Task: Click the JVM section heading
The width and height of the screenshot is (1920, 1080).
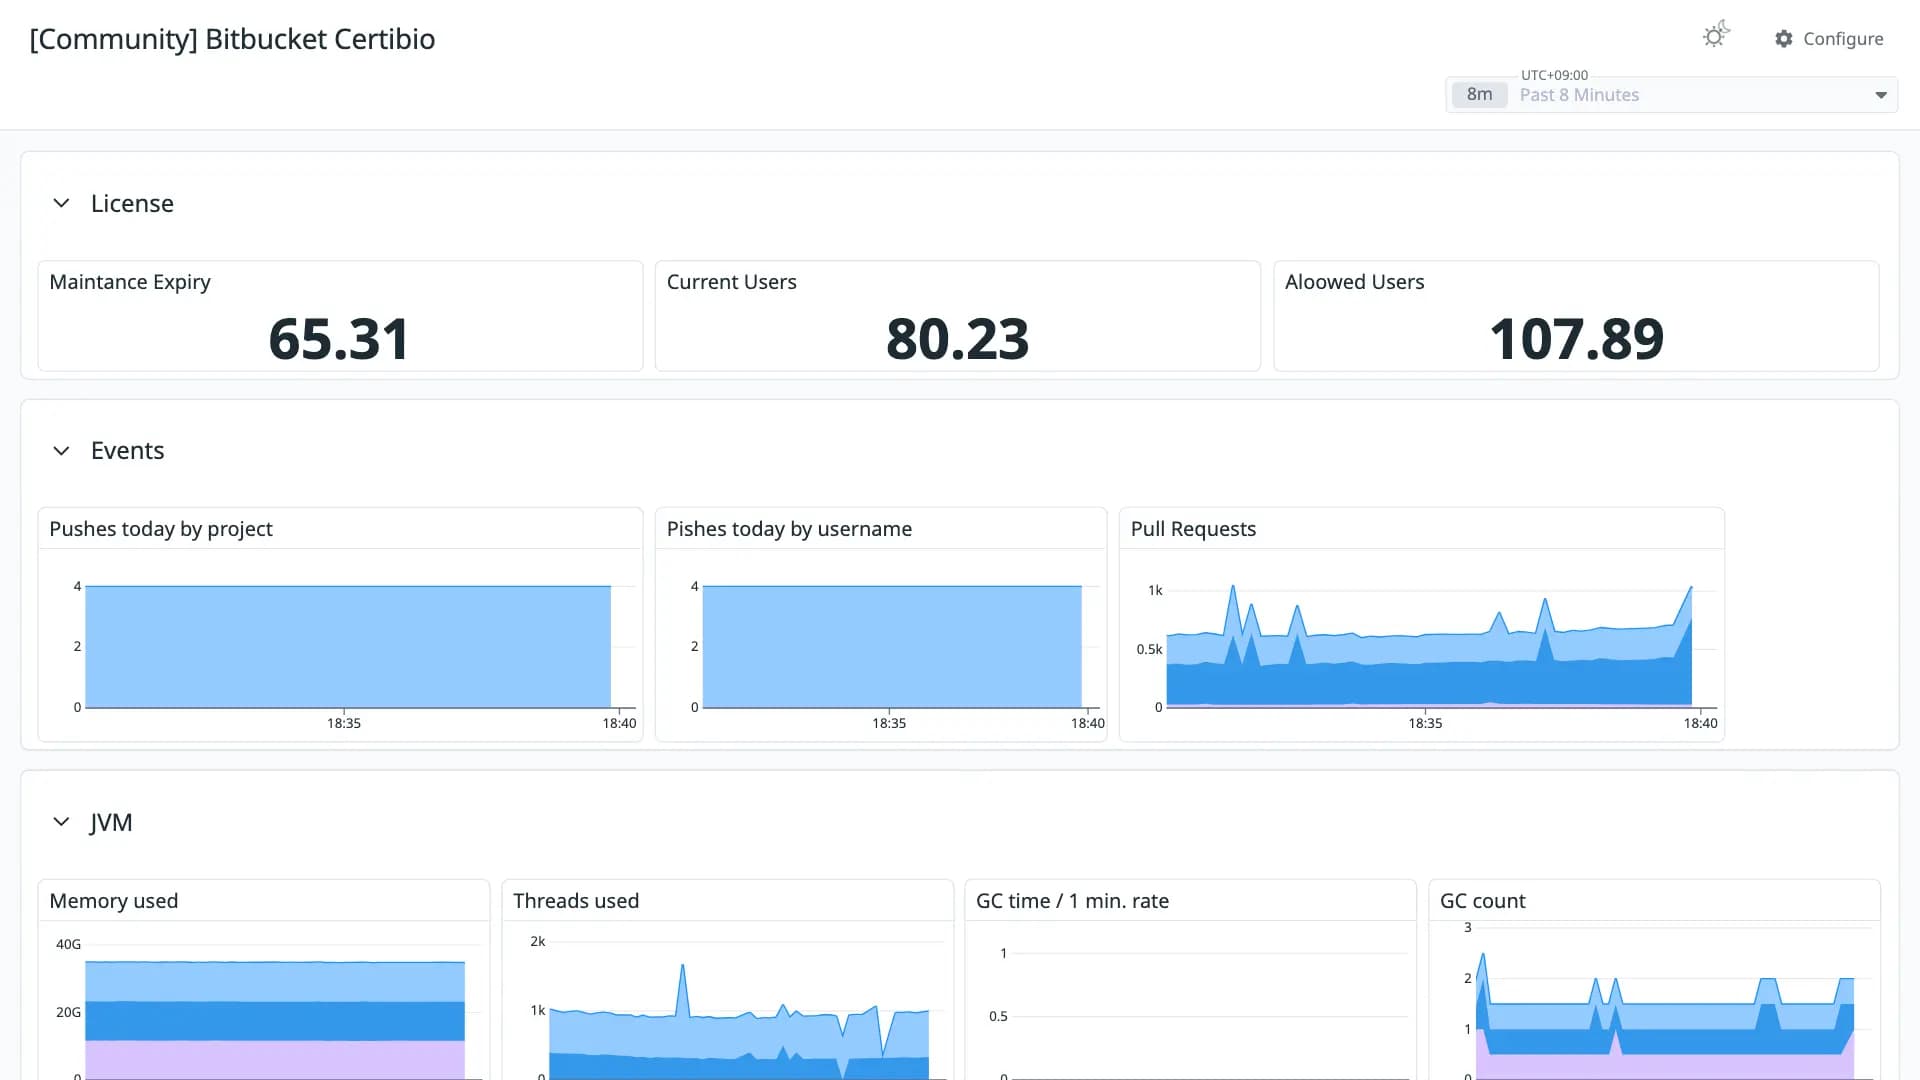Action: (111, 822)
